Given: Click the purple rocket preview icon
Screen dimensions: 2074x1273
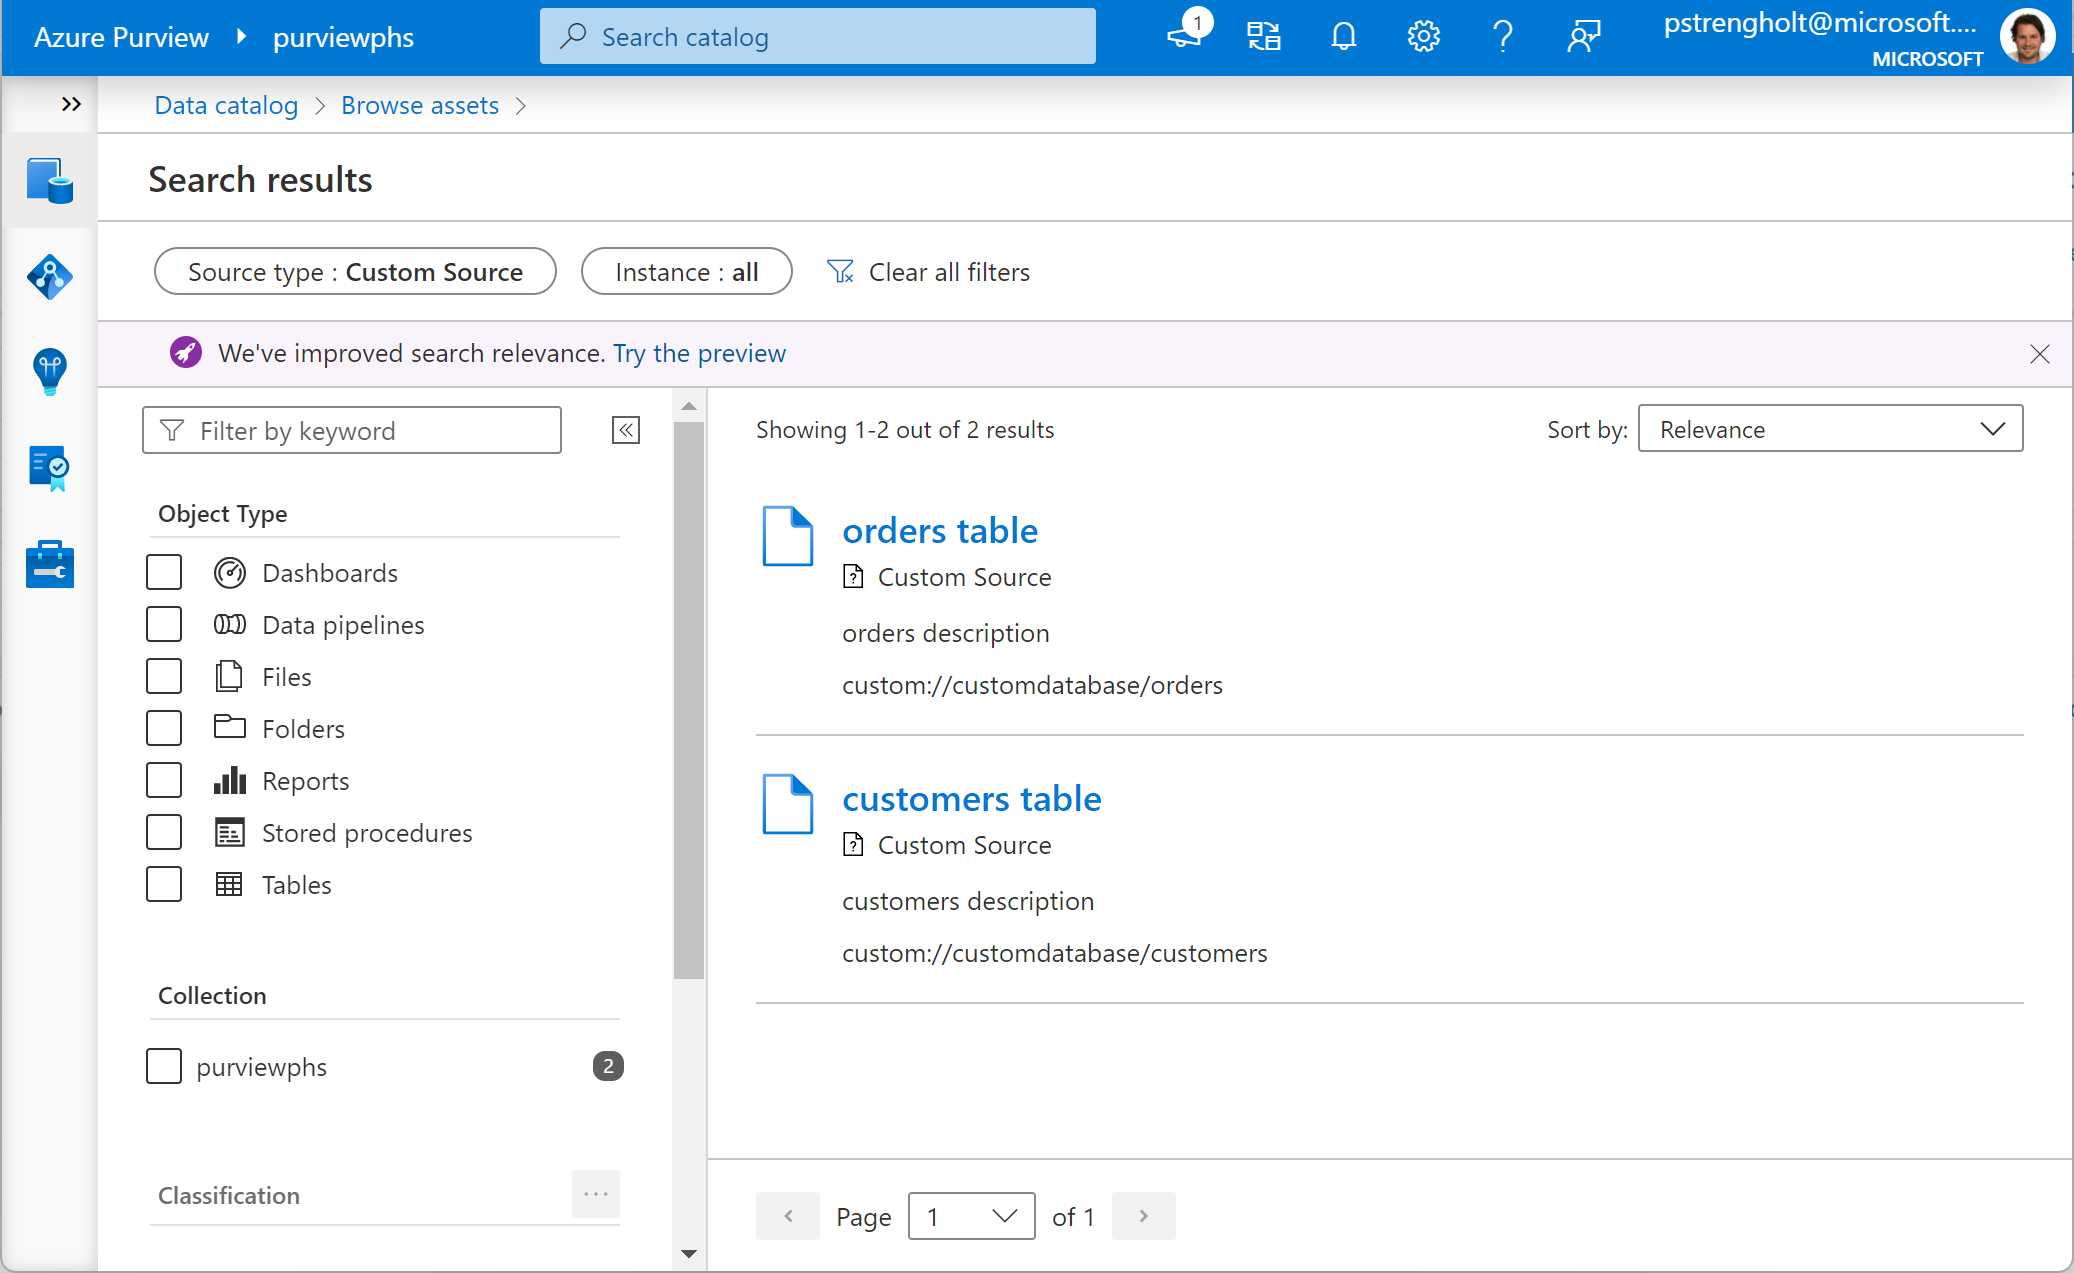Looking at the screenshot, I should tap(185, 353).
